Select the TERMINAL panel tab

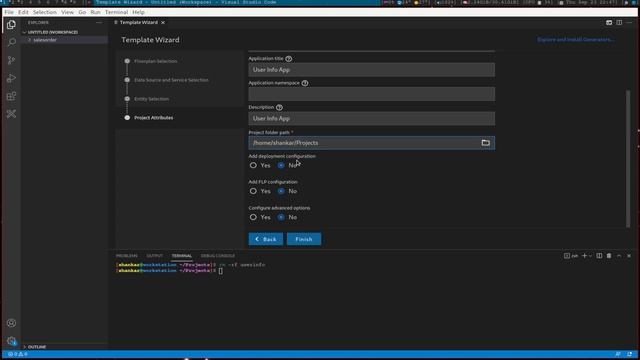coord(182,256)
